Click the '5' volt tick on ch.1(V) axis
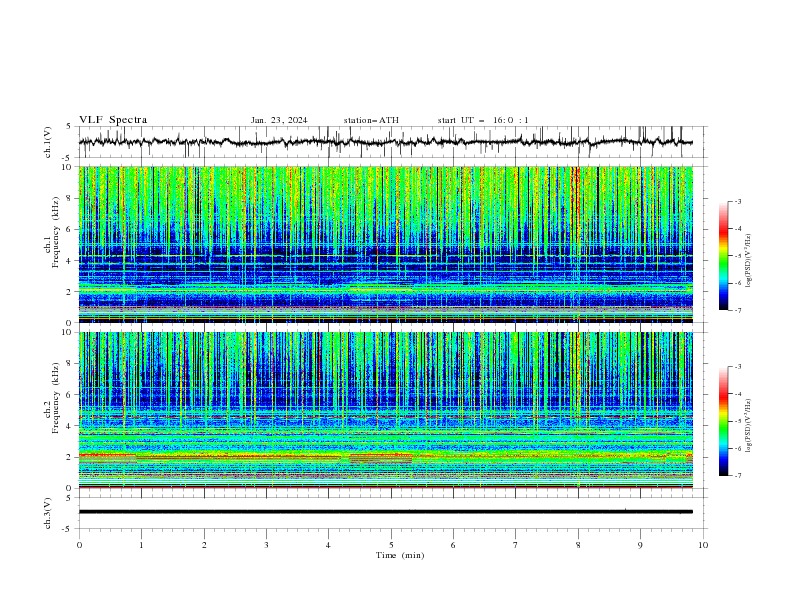 click(70, 126)
